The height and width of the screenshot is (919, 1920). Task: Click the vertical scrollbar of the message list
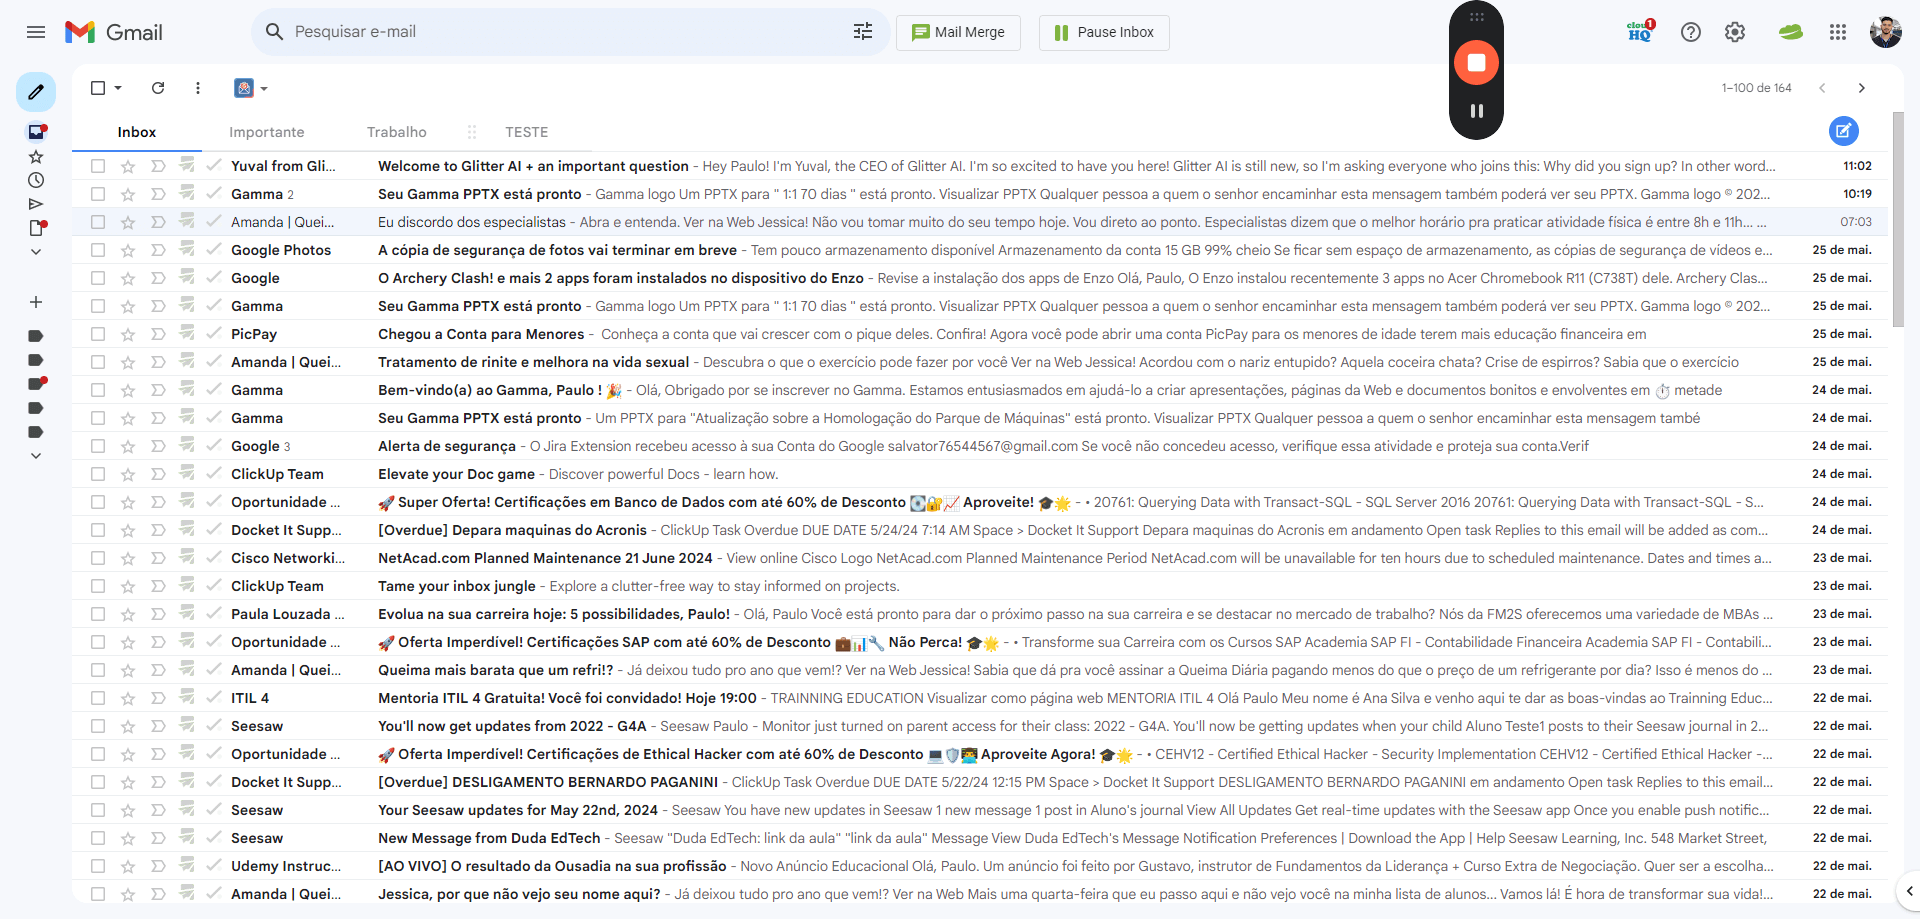click(x=1898, y=220)
